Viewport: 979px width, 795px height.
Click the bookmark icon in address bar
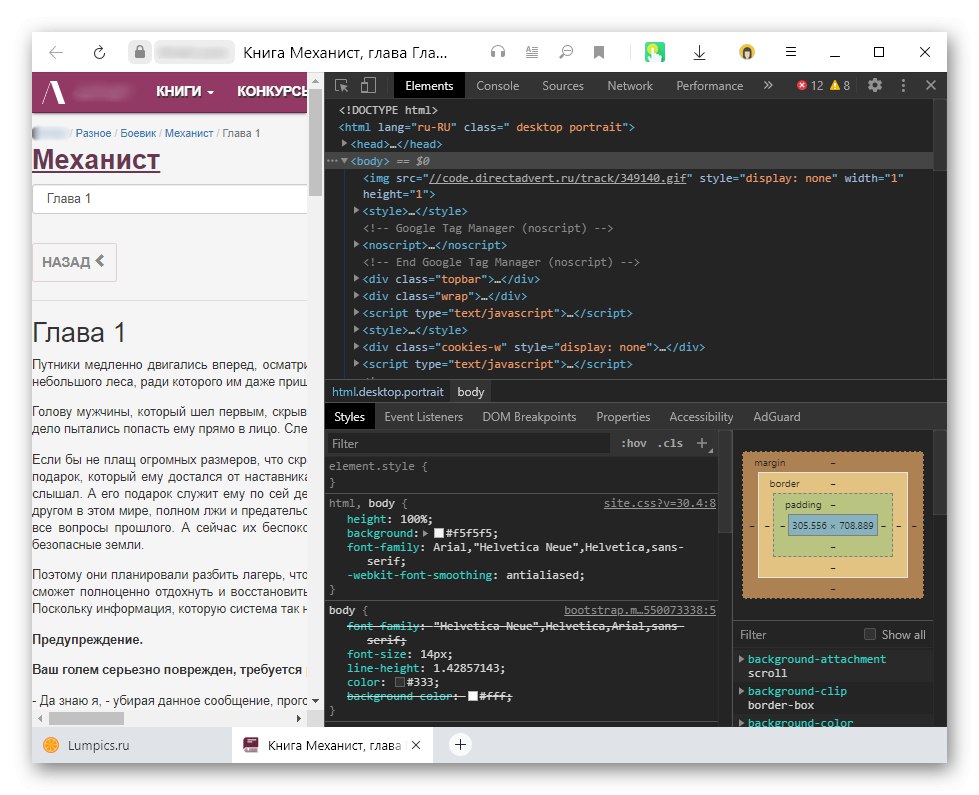pos(598,52)
